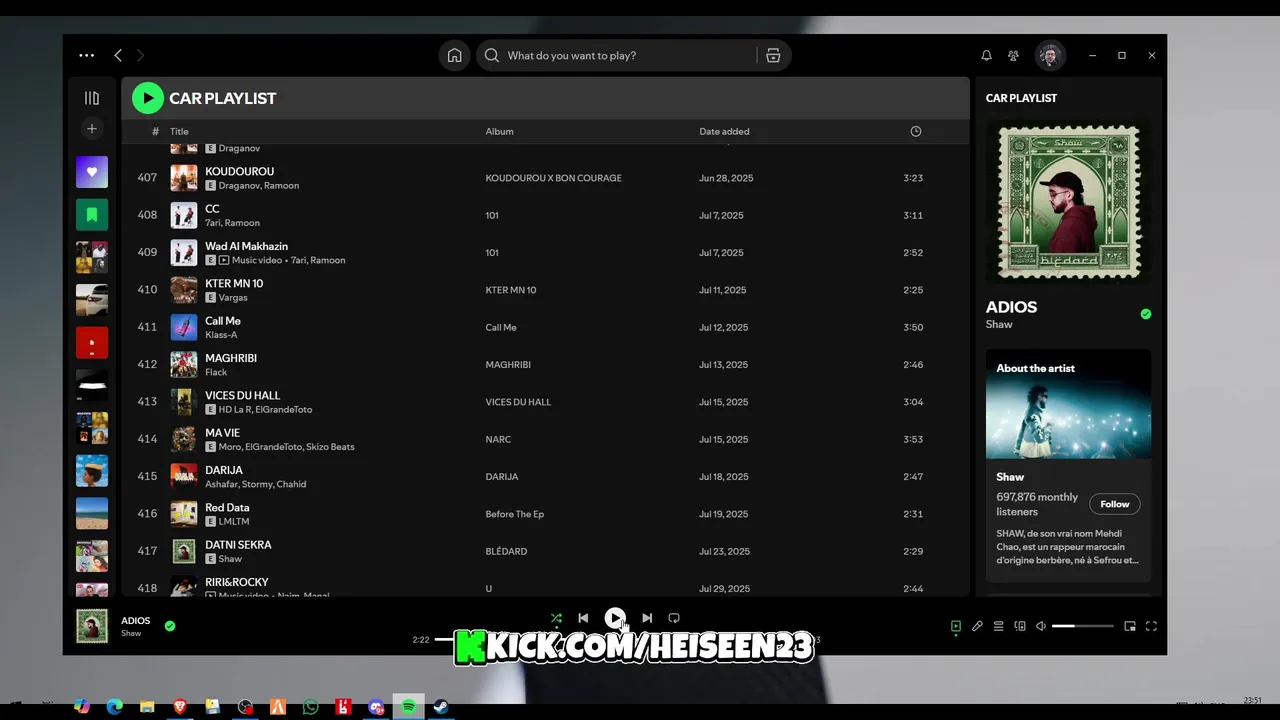This screenshot has height=720, width=1280.
Task: Play the CAR PLAYLIST green button
Action: 147,98
